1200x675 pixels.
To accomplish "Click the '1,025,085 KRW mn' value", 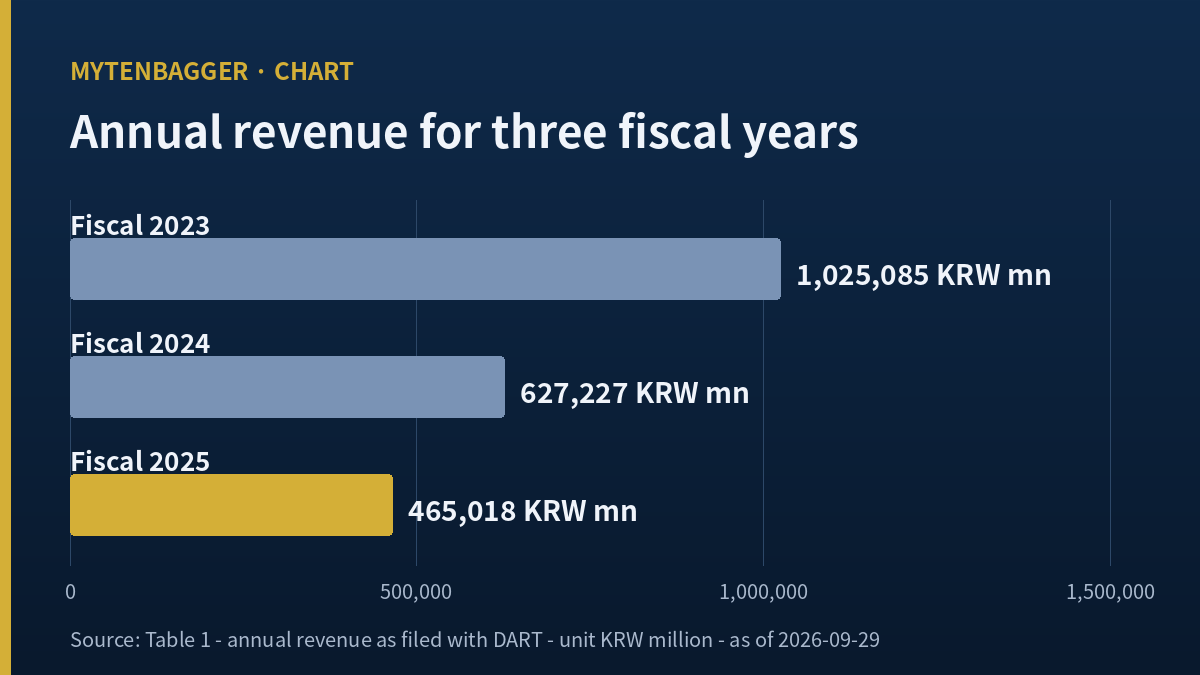I will coord(924,275).
